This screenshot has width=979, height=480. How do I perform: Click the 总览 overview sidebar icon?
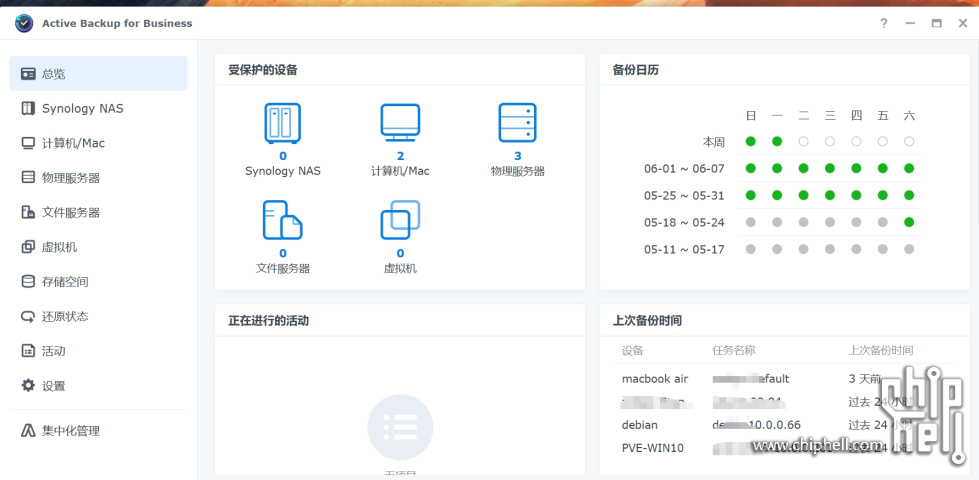tap(28, 74)
